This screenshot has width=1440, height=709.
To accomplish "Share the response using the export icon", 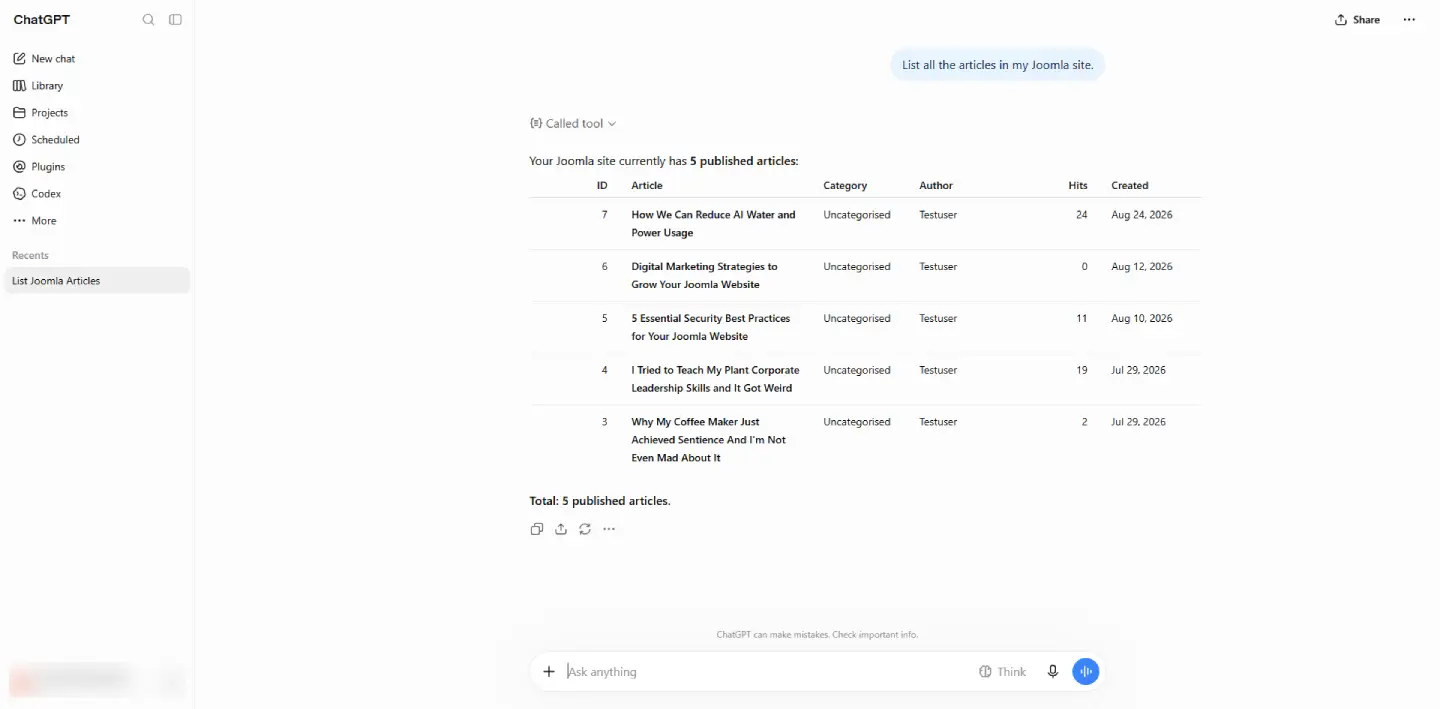I will click(x=561, y=529).
